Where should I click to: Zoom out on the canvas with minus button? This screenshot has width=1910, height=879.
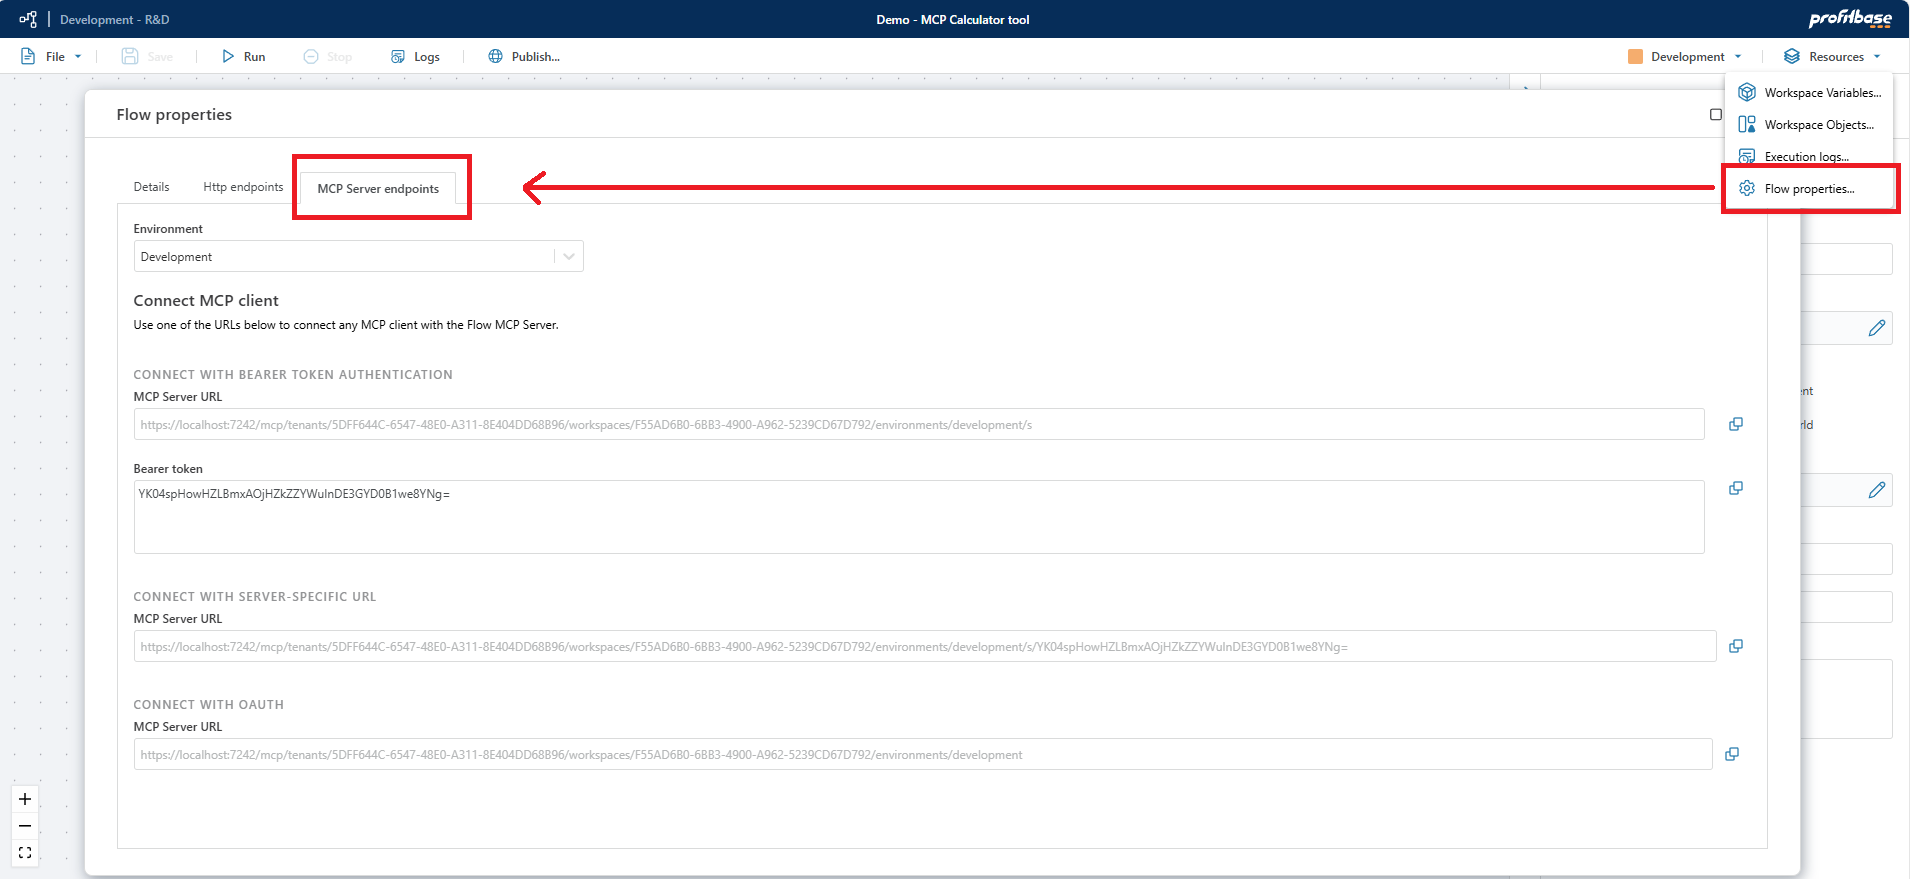(25, 826)
